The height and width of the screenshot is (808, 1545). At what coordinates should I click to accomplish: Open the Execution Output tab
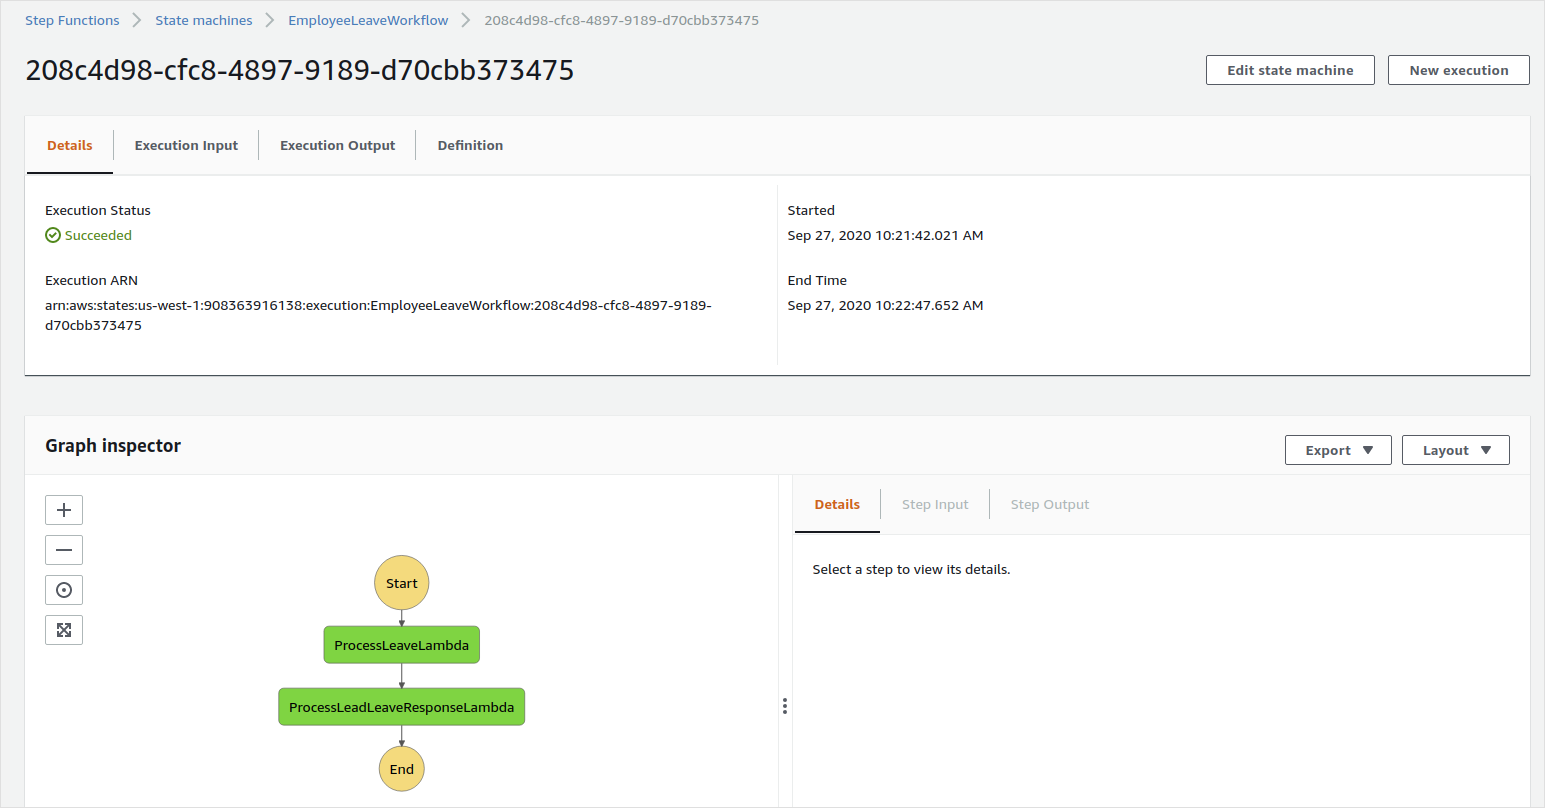point(337,145)
